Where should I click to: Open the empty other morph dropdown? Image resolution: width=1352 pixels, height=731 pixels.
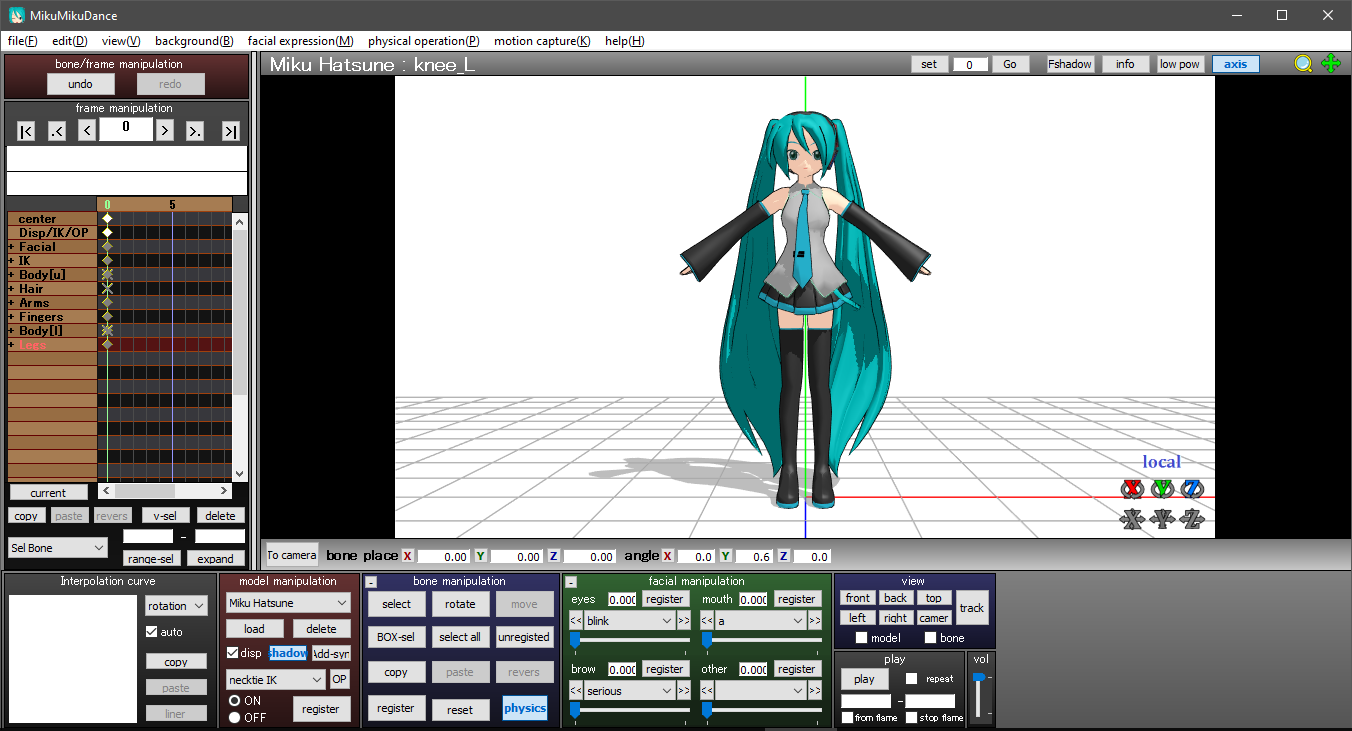click(x=761, y=691)
